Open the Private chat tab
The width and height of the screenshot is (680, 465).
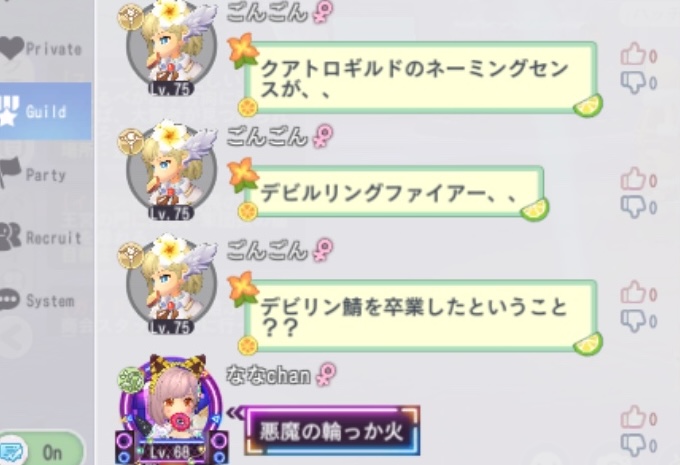pos(45,49)
